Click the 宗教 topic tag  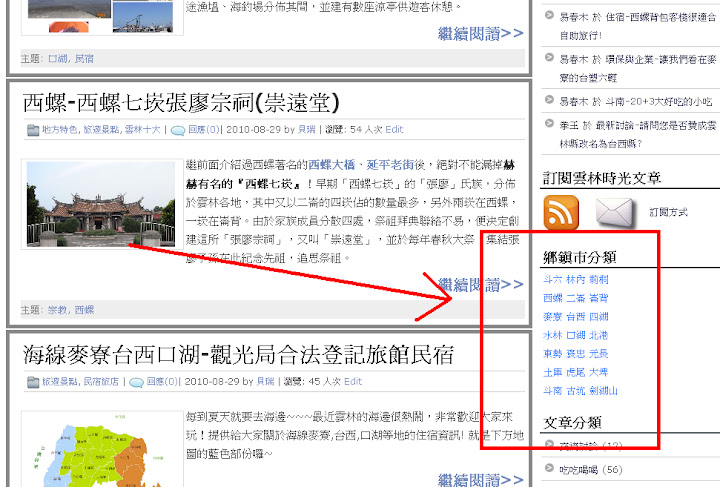(57, 310)
